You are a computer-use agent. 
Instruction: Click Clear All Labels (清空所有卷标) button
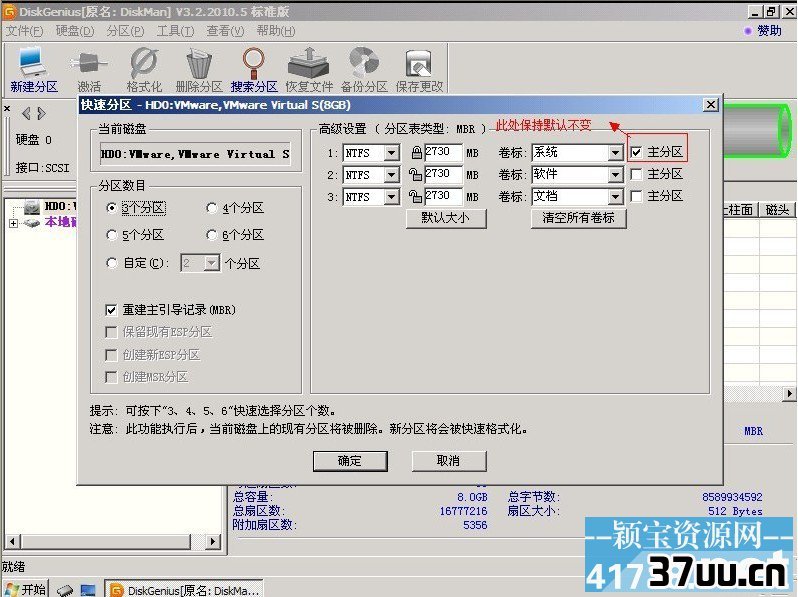coord(579,218)
